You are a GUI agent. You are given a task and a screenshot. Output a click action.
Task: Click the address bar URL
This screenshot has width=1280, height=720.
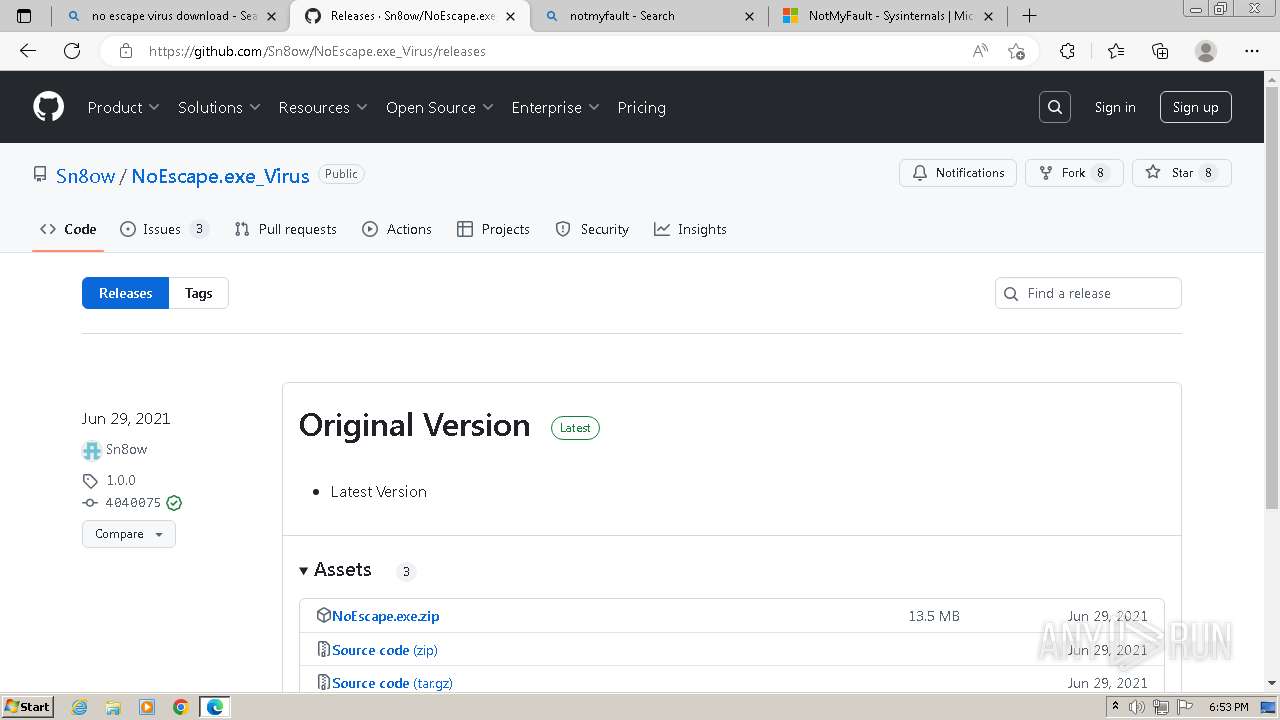317,51
